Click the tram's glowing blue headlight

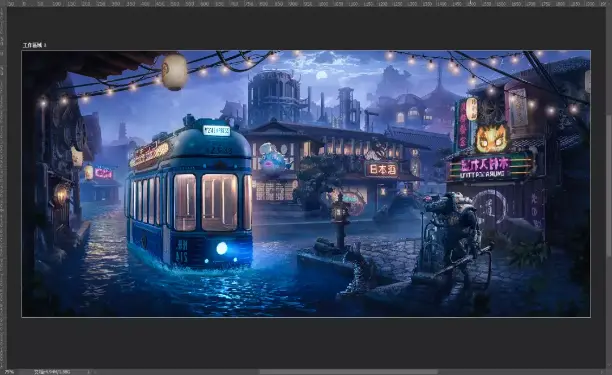point(222,248)
